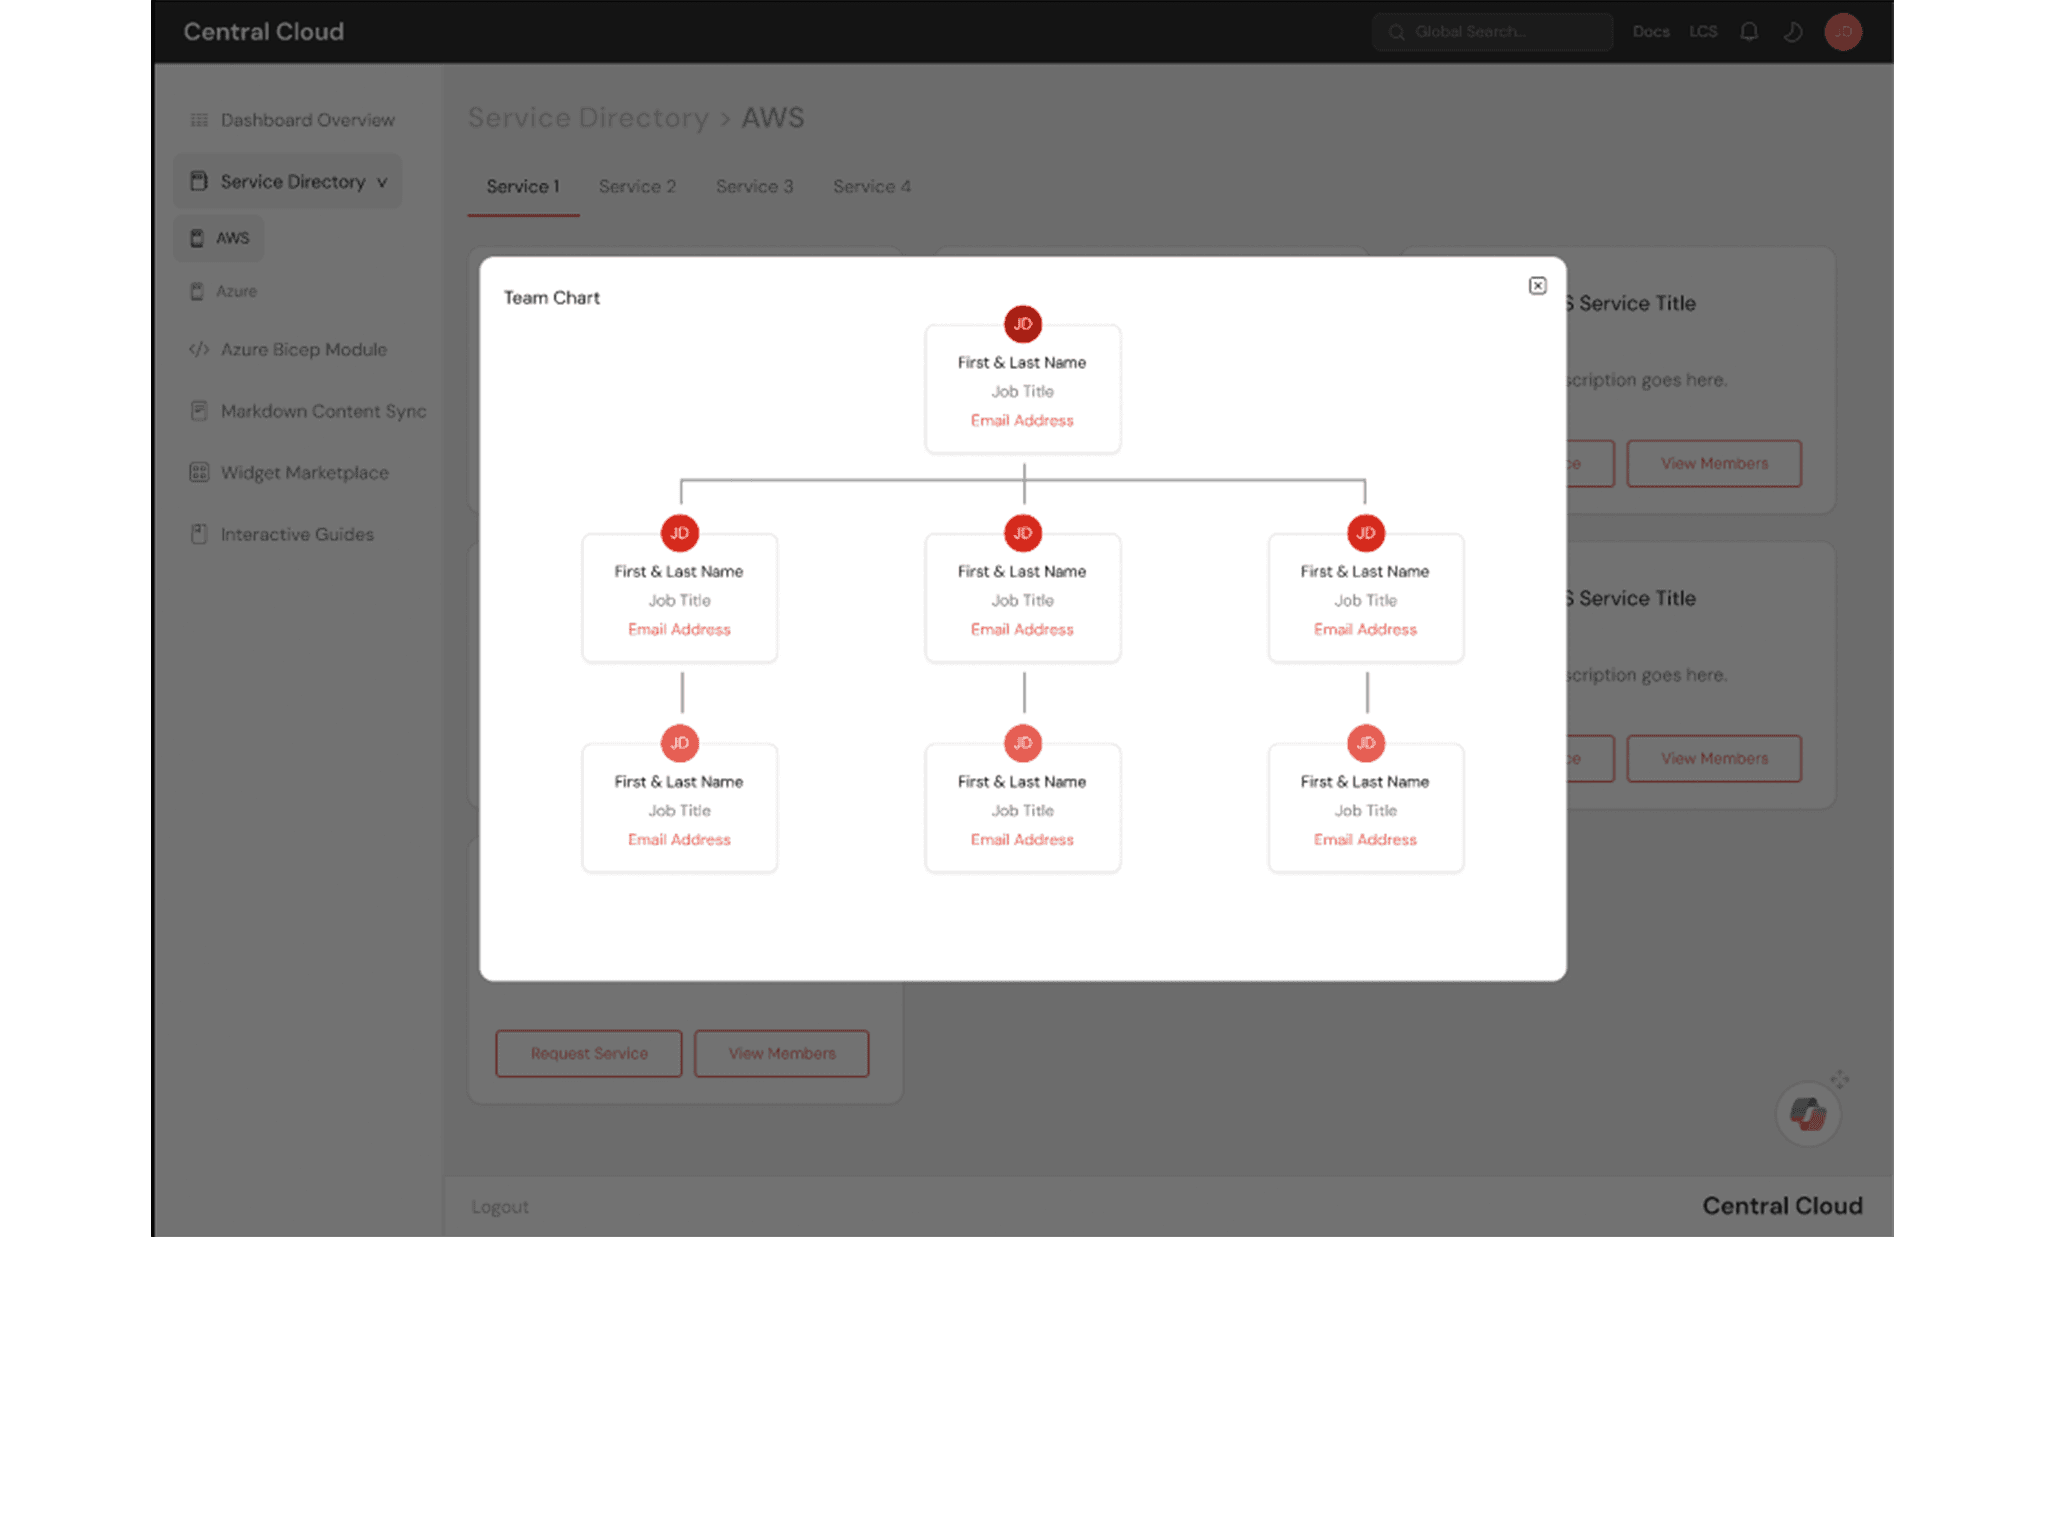Click the small expand arrows above the Copilot icon

click(1840, 1080)
